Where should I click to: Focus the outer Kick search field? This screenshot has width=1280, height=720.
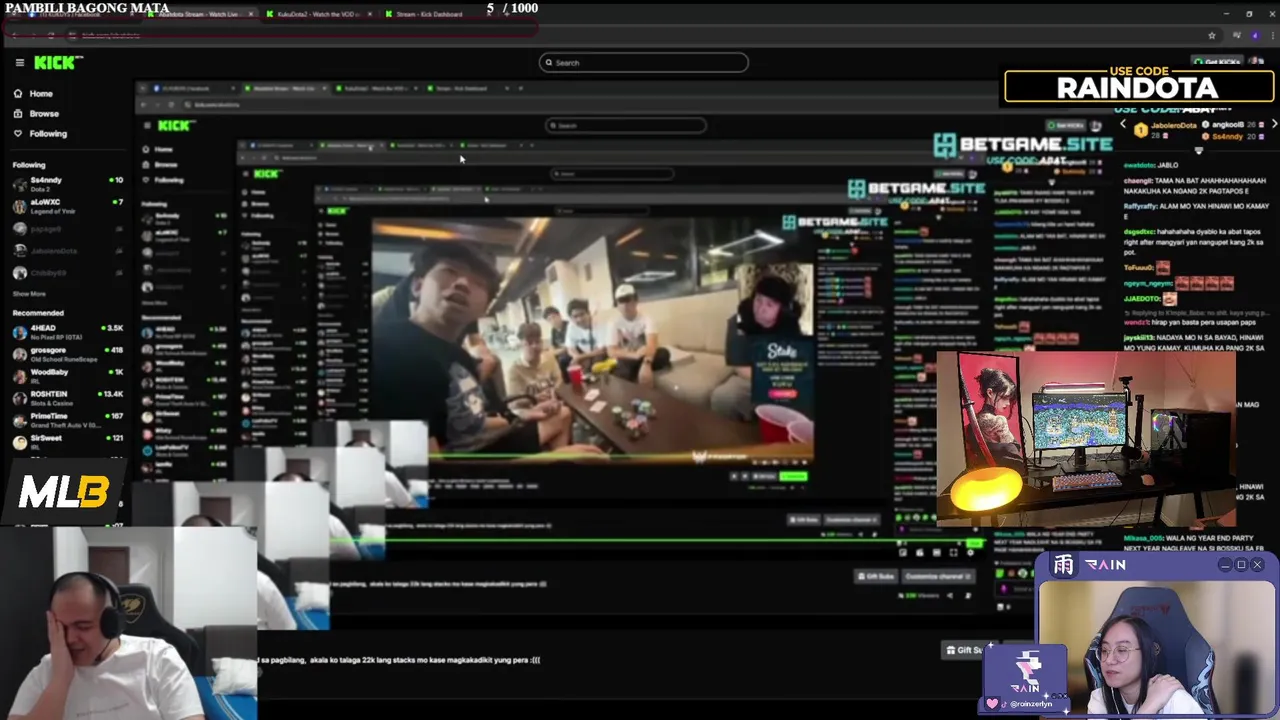pyautogui.click(x=643, y=62)
